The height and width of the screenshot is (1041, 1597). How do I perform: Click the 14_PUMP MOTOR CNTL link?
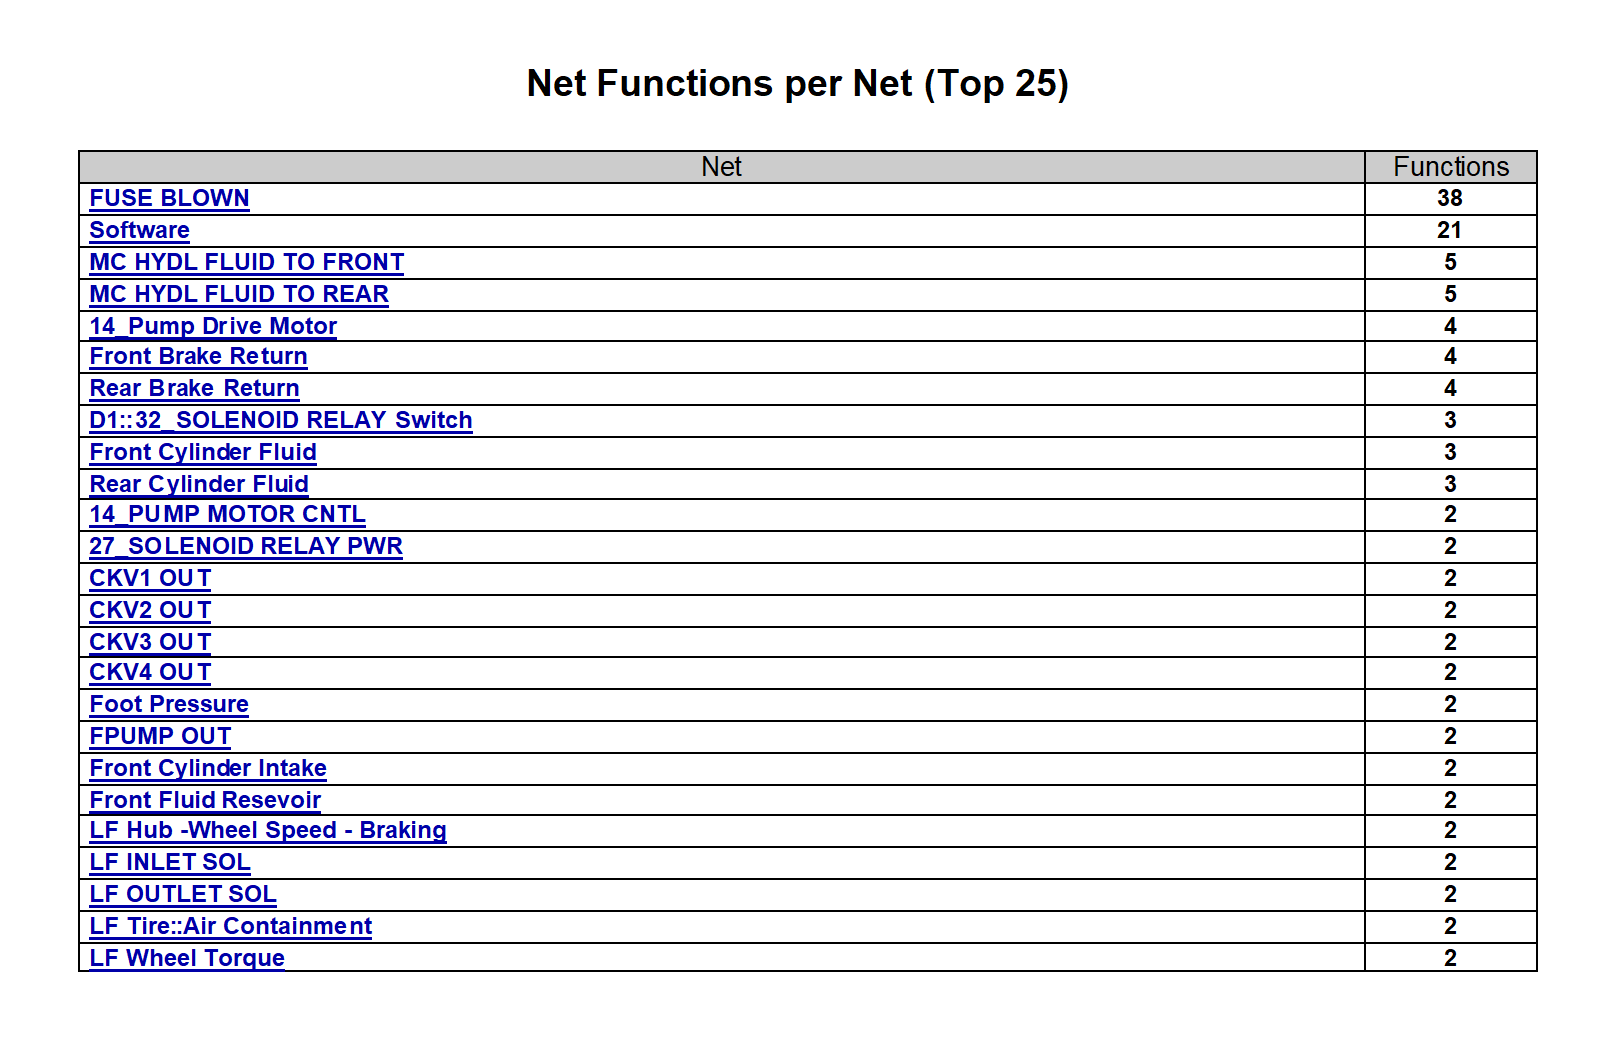227,514
